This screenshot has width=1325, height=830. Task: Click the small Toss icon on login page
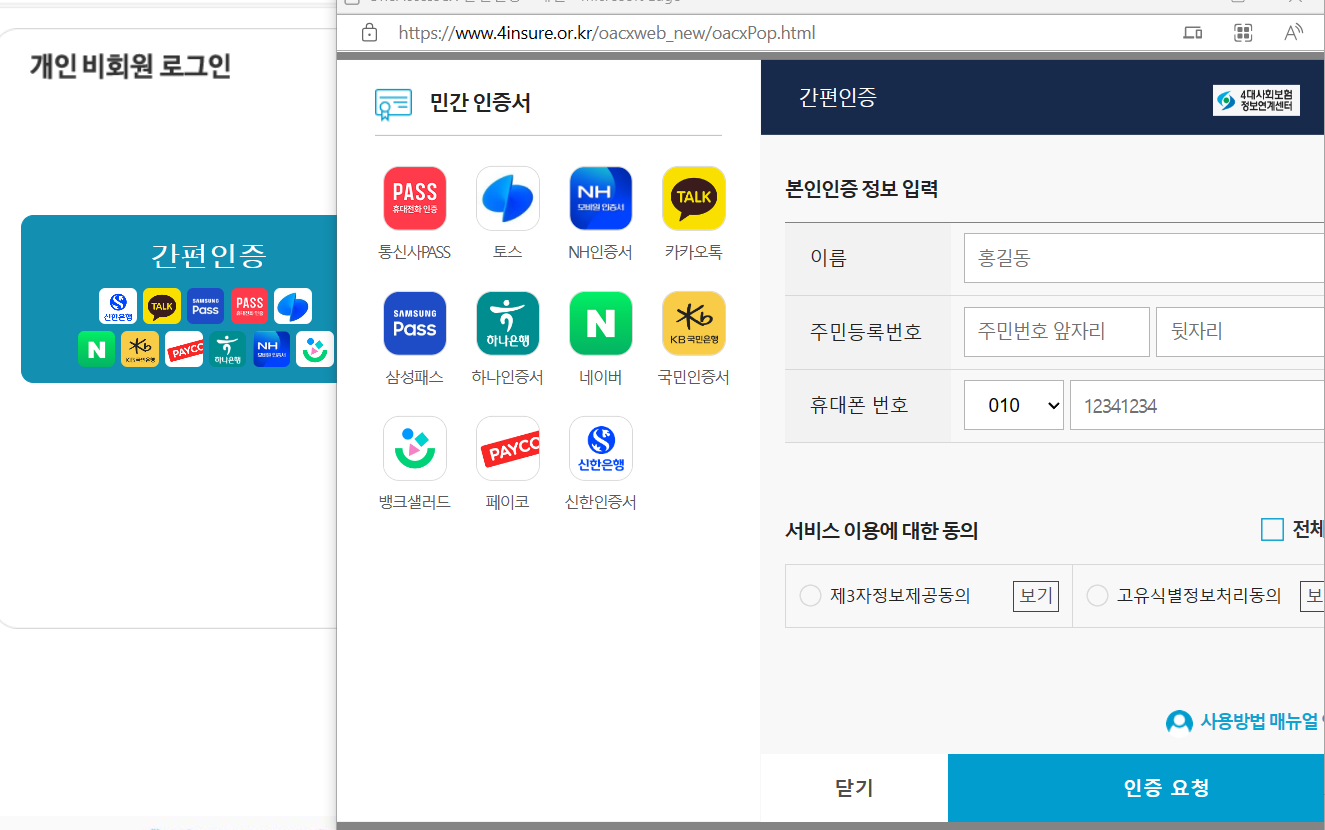coord(293,306)
